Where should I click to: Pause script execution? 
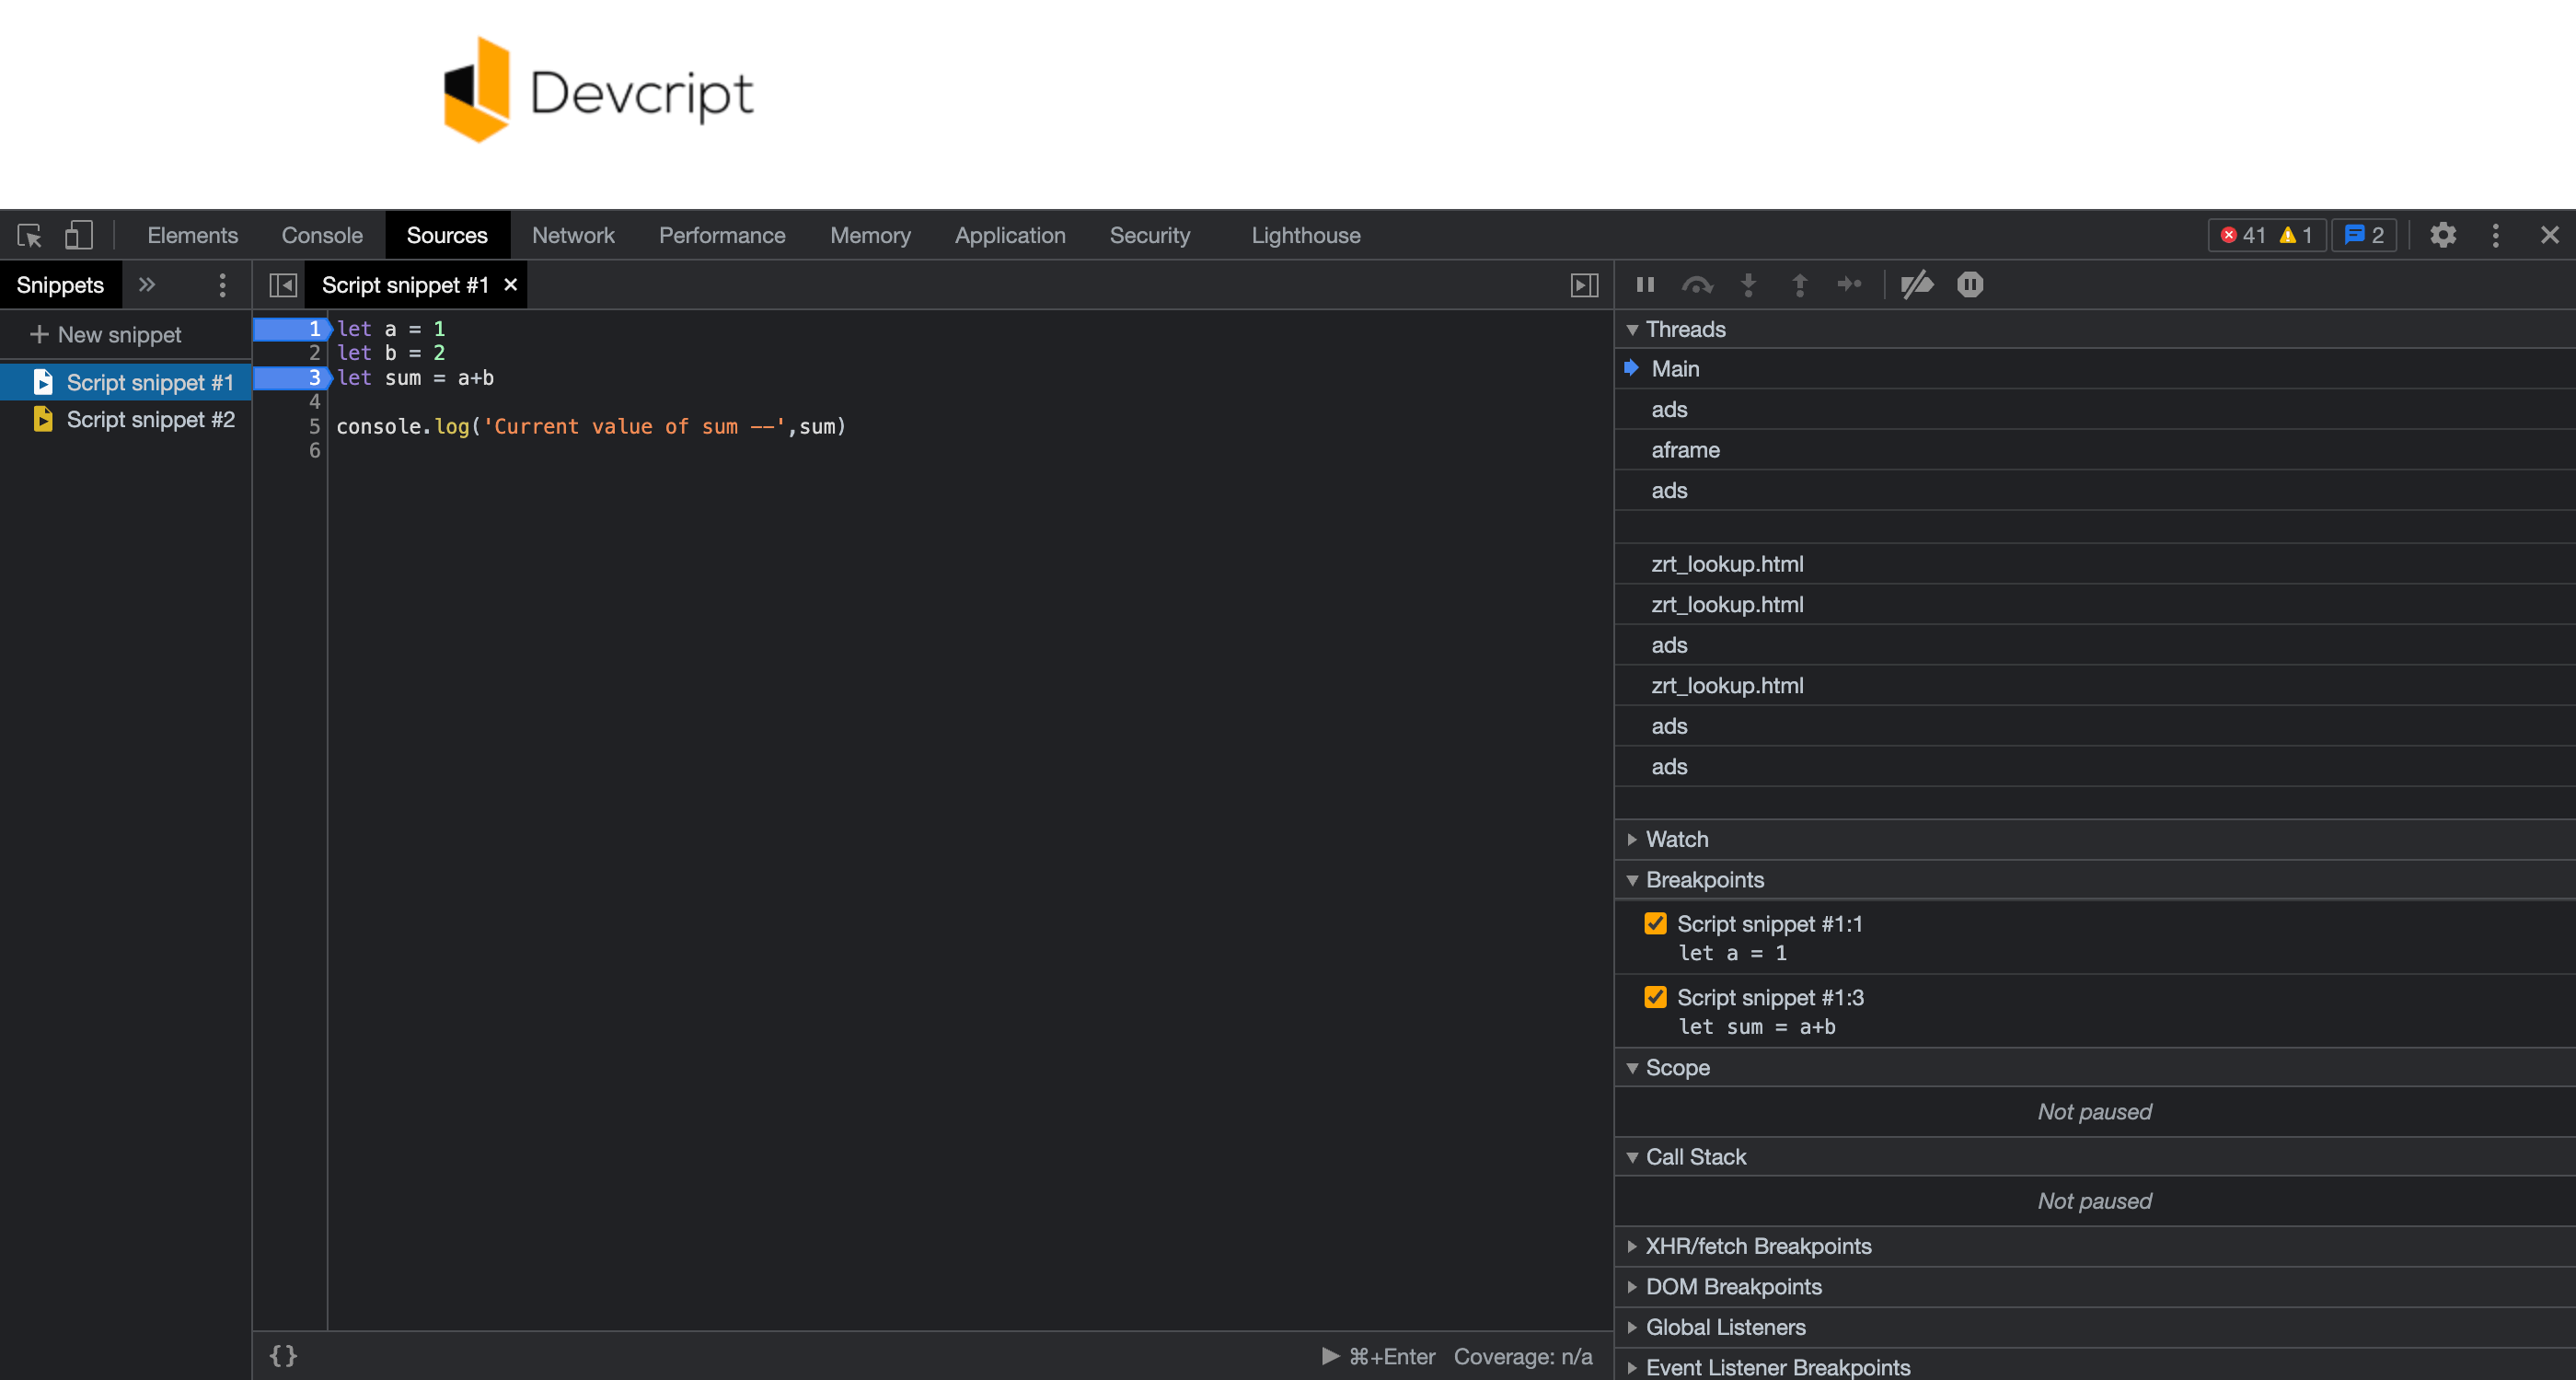(1645, 285)
